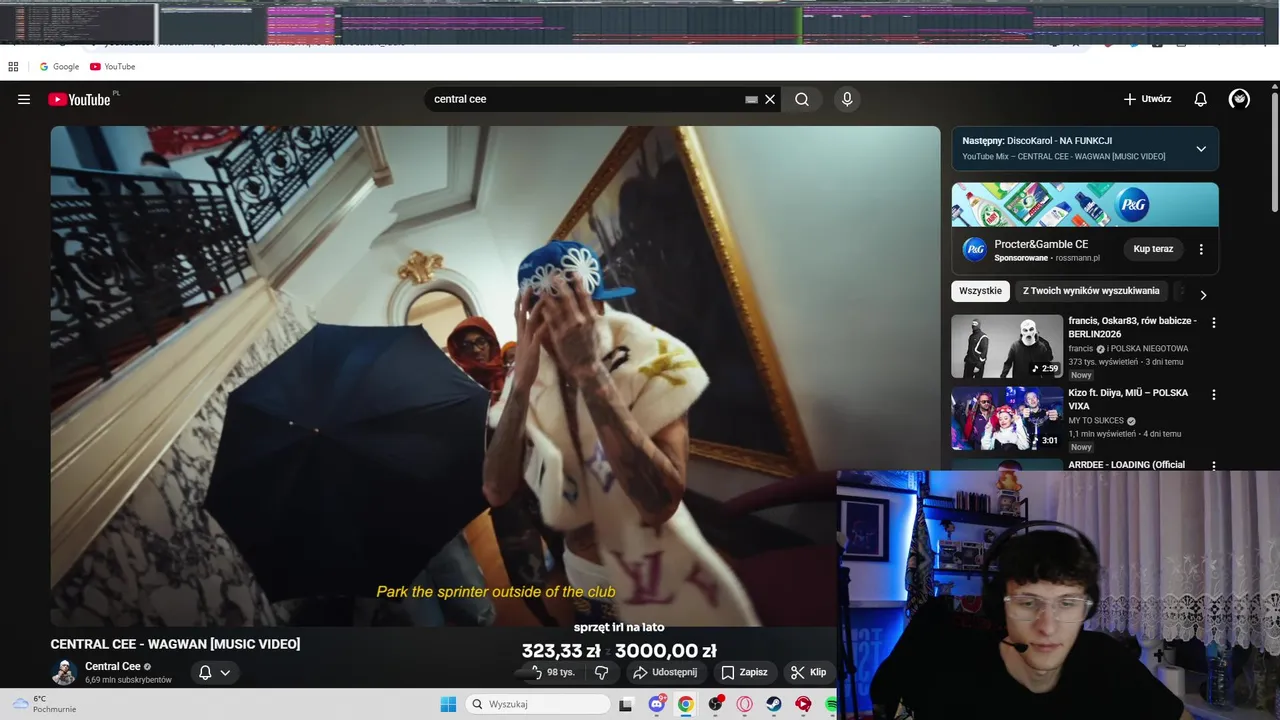The image size is (1280, 720).
Task: Dislike the video with thumbs-down
Action: [601, 672]
